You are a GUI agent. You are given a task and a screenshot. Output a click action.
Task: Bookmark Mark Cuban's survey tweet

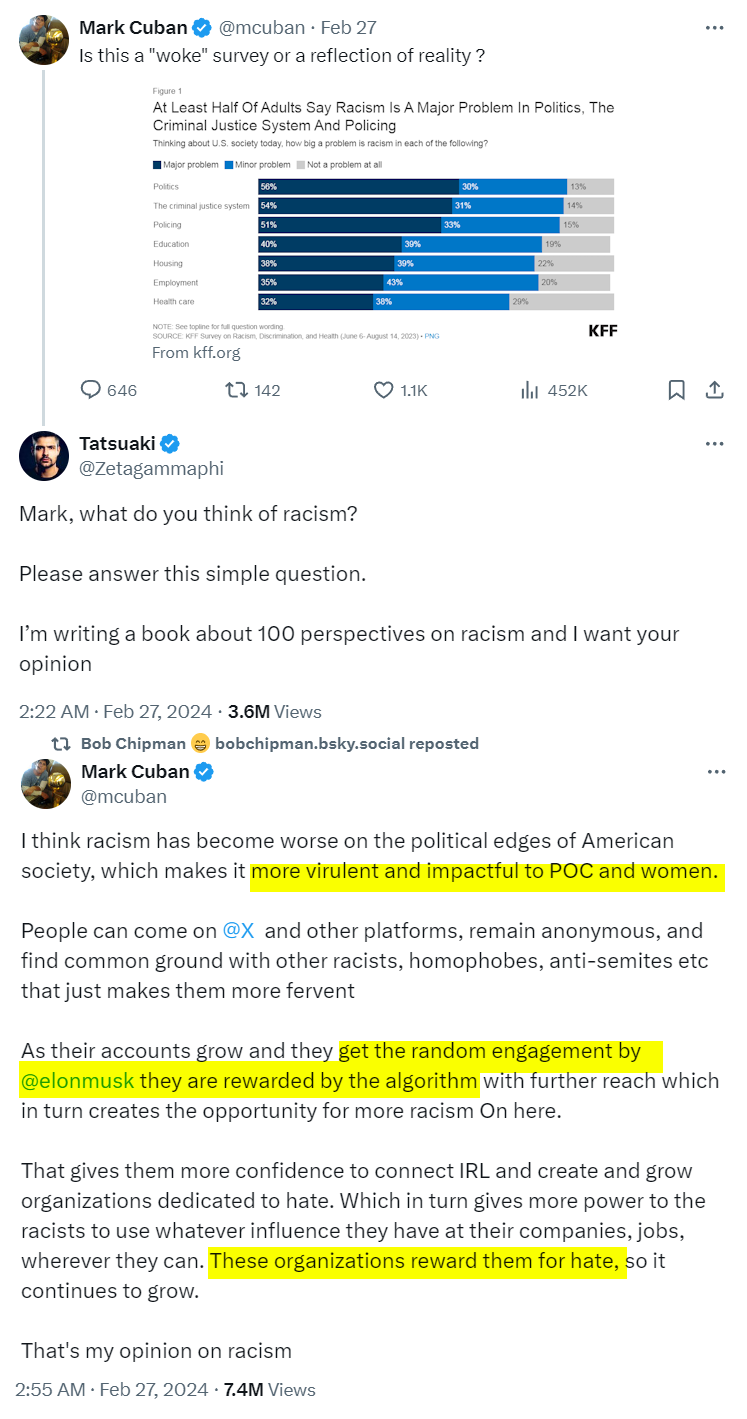pyautogui.click(x=677, y=390)
